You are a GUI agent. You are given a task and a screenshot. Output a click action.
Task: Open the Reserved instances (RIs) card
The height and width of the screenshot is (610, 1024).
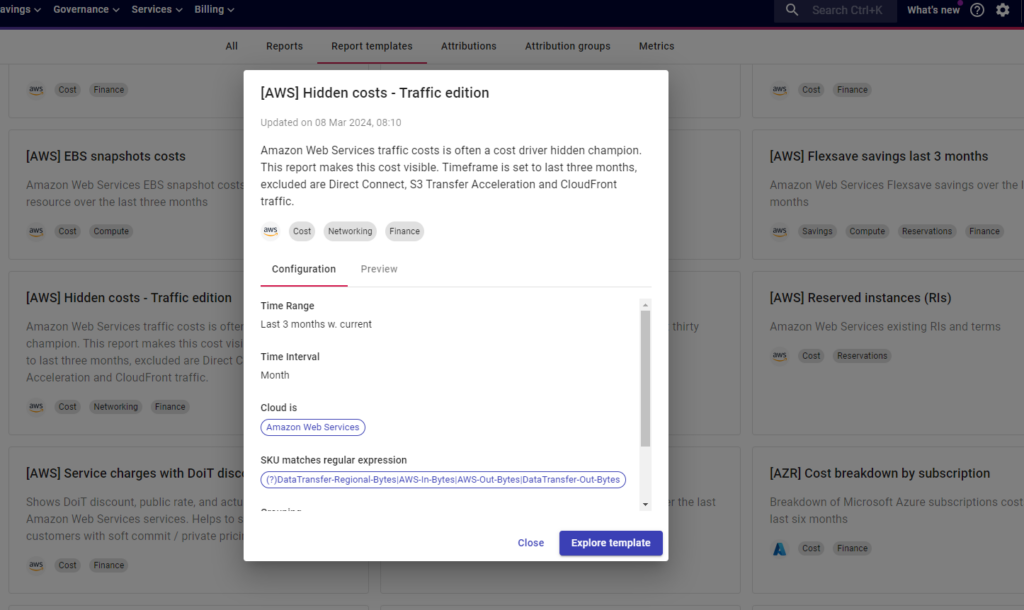860,298
